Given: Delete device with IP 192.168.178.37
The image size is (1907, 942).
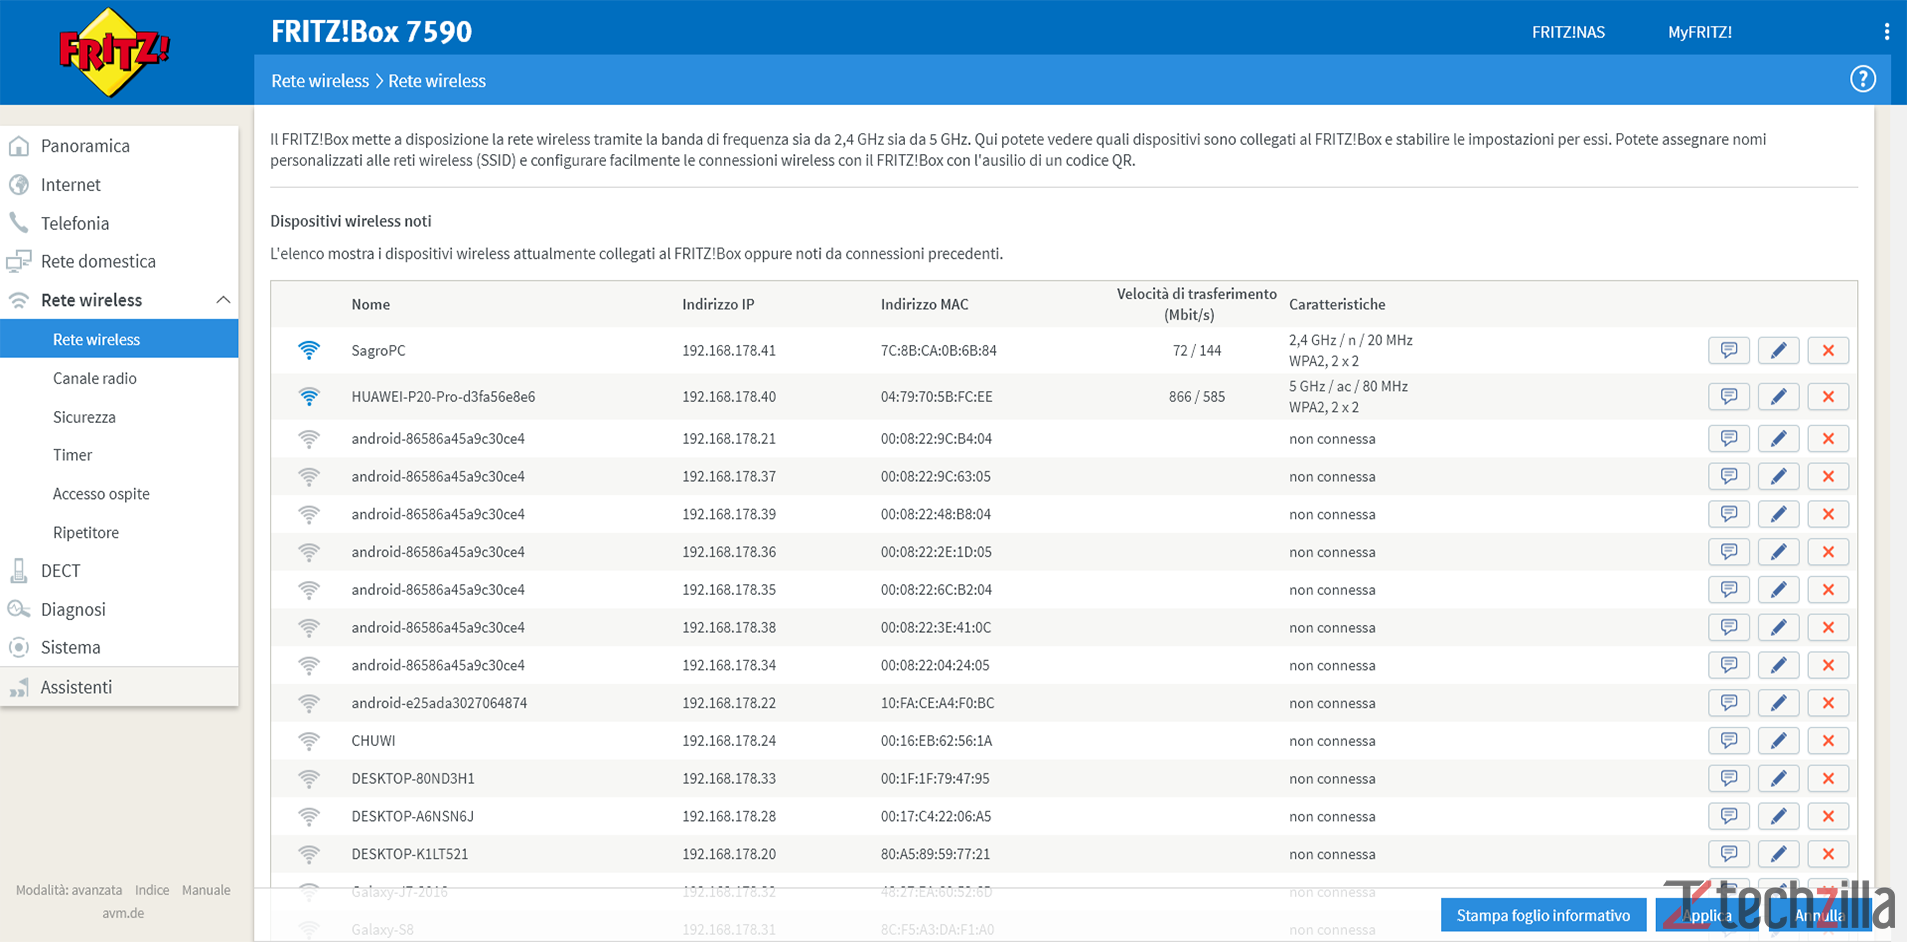Looking at the screenshot, I should [1828, 477].
